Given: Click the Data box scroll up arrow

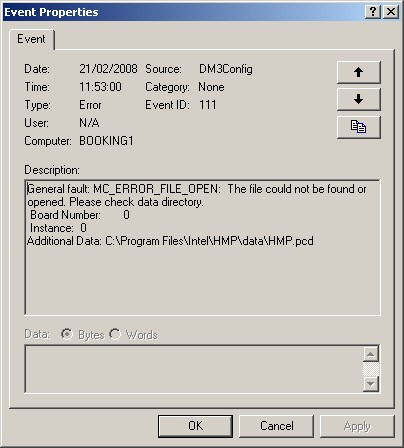Looking at the screenshot, I should (x=371, y=354).
